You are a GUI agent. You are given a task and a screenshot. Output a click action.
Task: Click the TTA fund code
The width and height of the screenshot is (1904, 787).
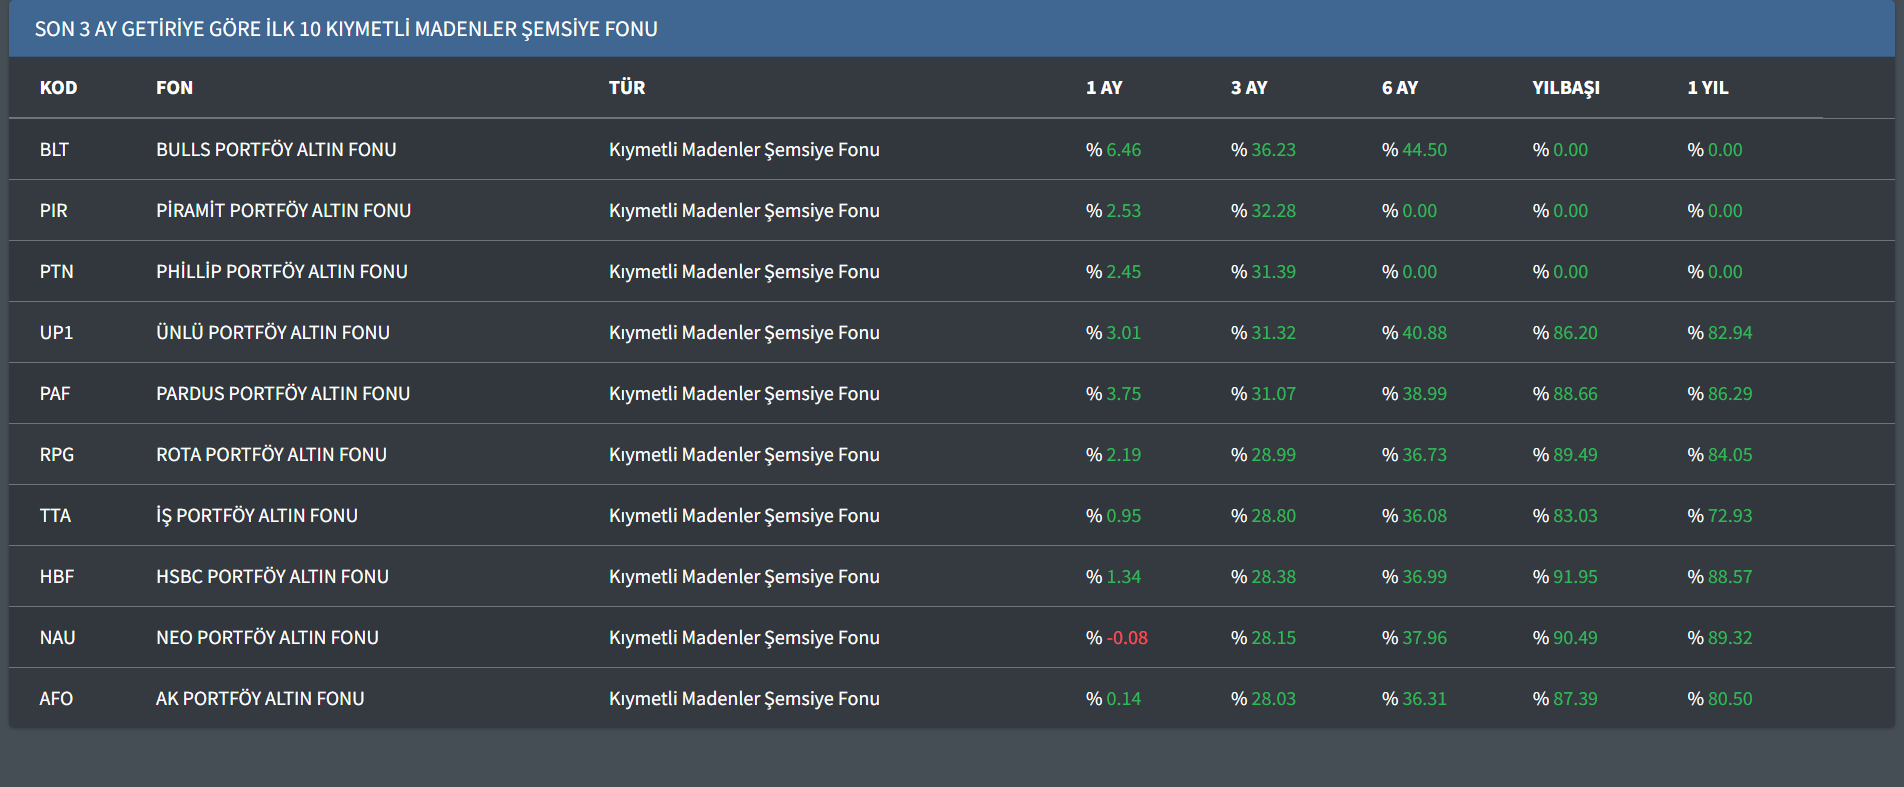55,516
